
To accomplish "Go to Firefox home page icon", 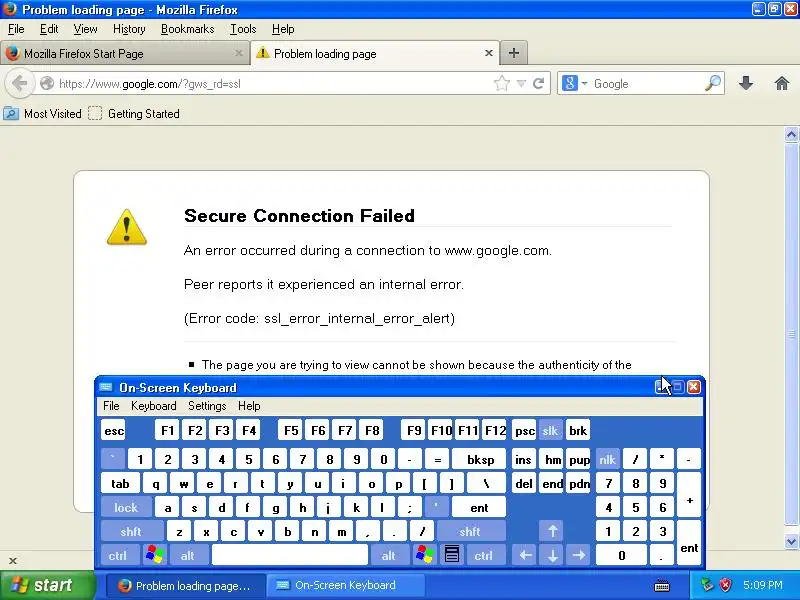I will [x=782, y=83].
